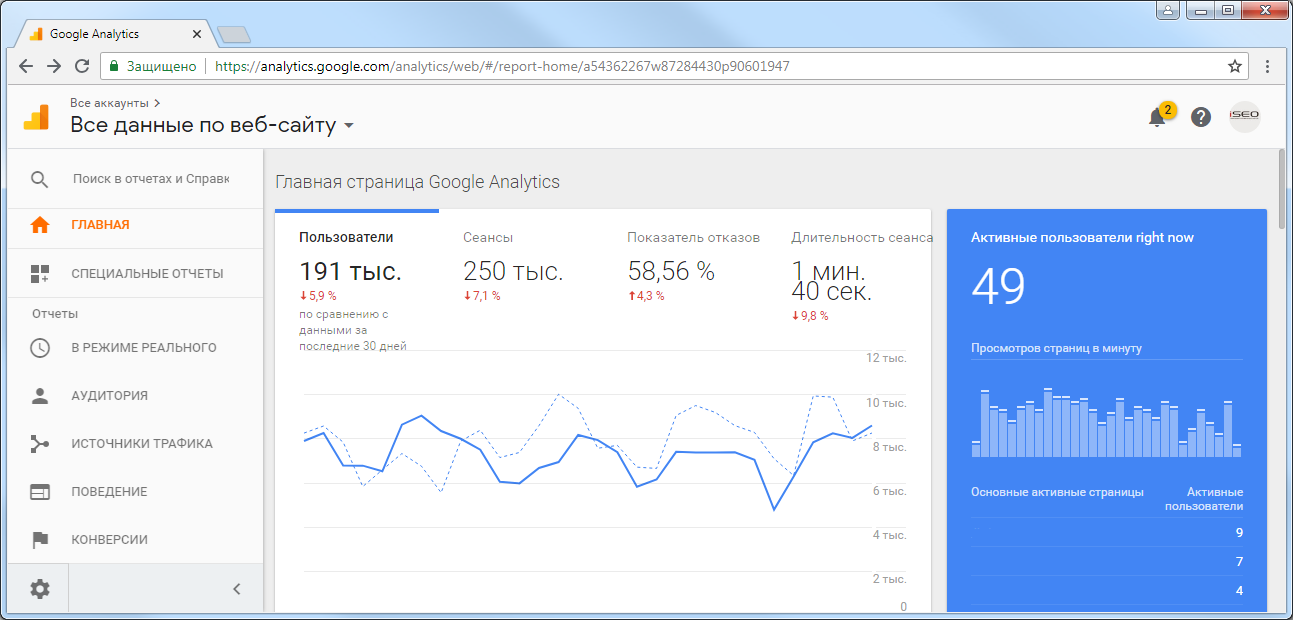Select the 'Сеансы' metric tab
Viewport: 1293px width, 620px height.
click(488, 238)
